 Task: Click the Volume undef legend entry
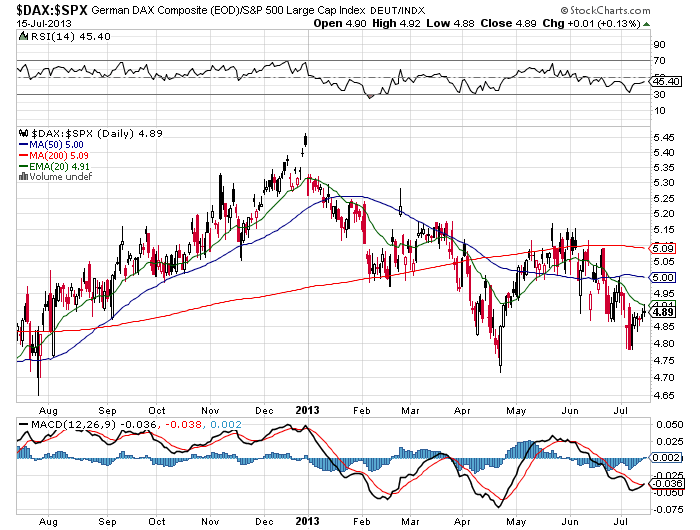[62, 178]
